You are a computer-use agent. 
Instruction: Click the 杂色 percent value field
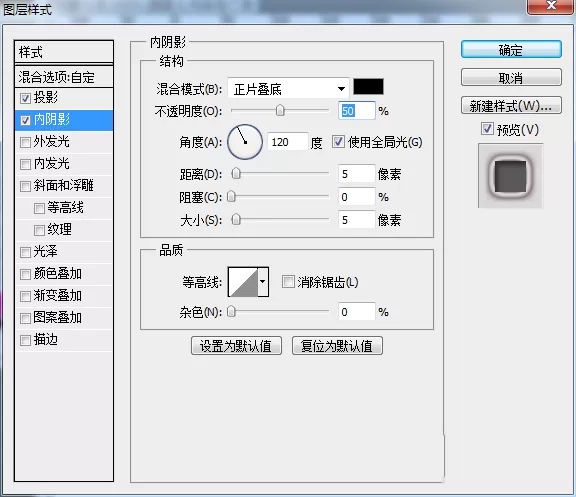(357, 312)
